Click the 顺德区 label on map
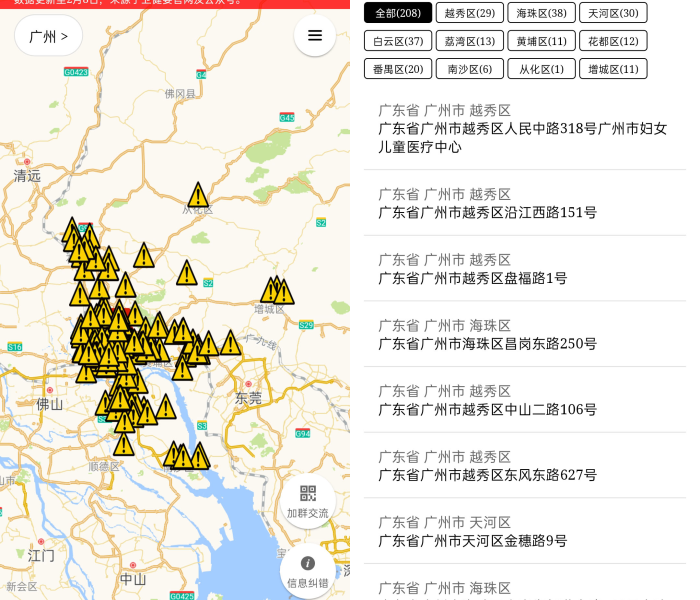This screenshot has width=700, height=600. click(x=104, y=467)
